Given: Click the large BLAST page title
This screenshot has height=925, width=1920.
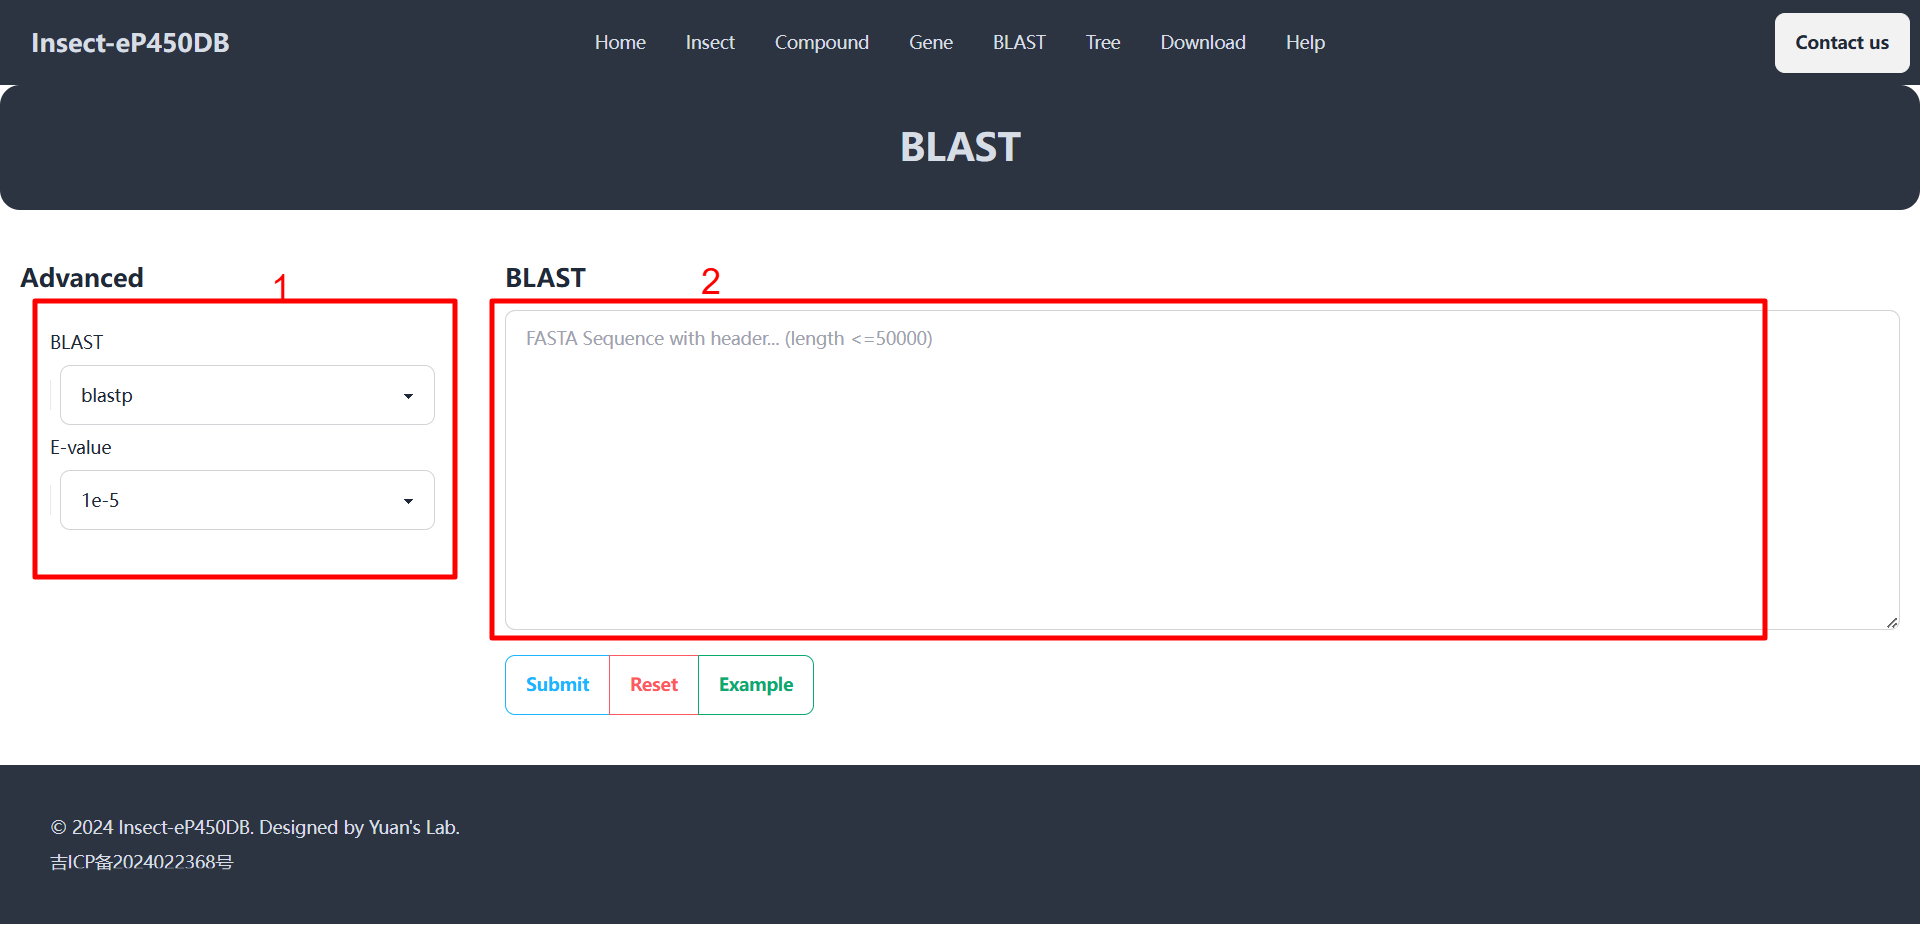Looking at the screenshot, I should (x=960, y=147).
